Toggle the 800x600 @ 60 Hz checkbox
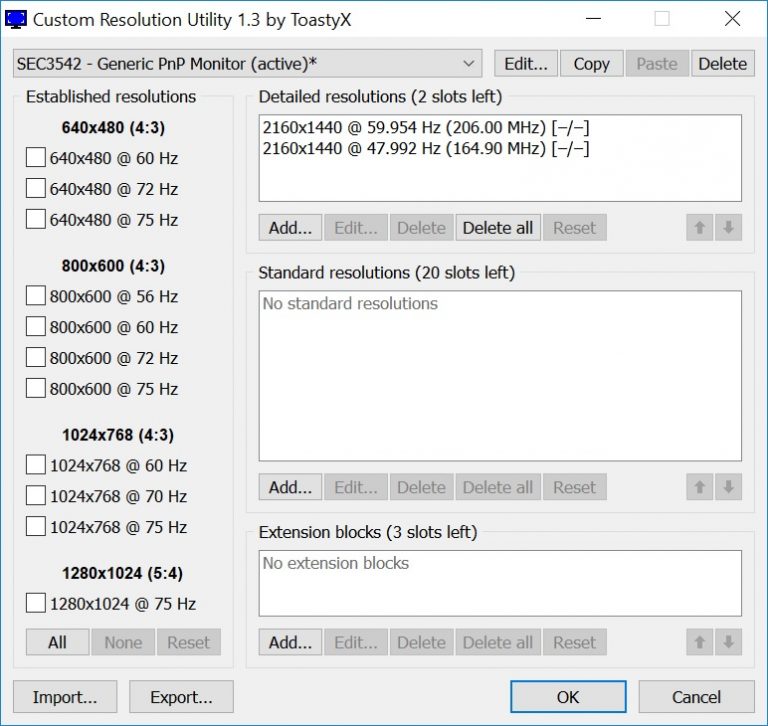 tap(36, 327)
